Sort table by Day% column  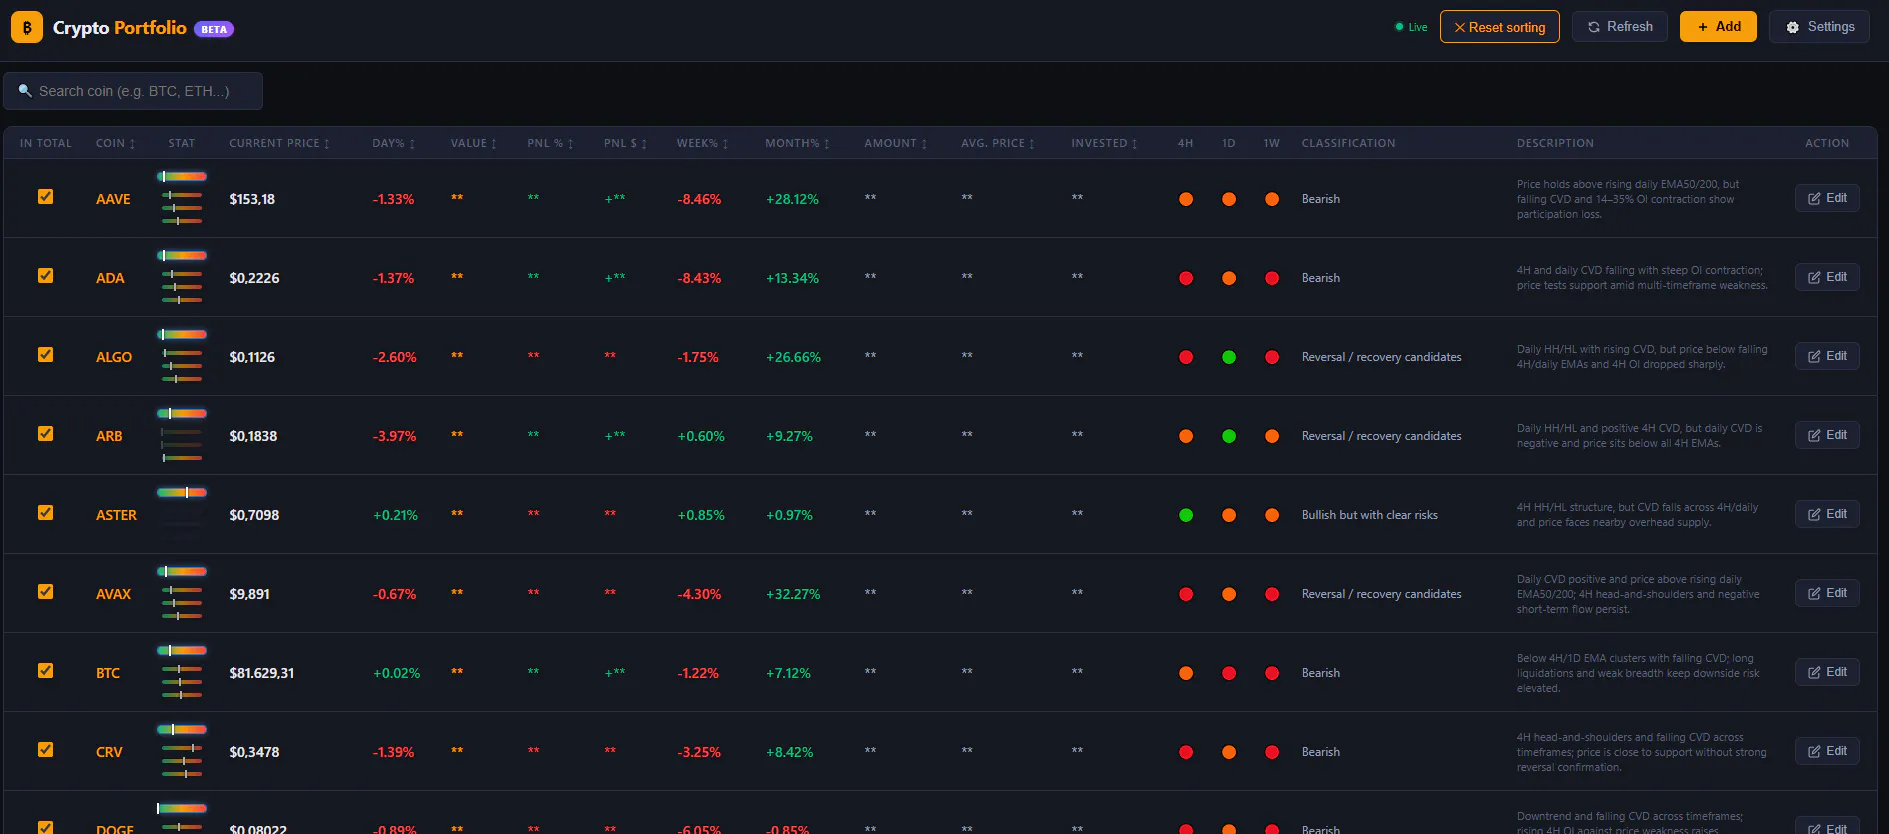tap(393, 143)
